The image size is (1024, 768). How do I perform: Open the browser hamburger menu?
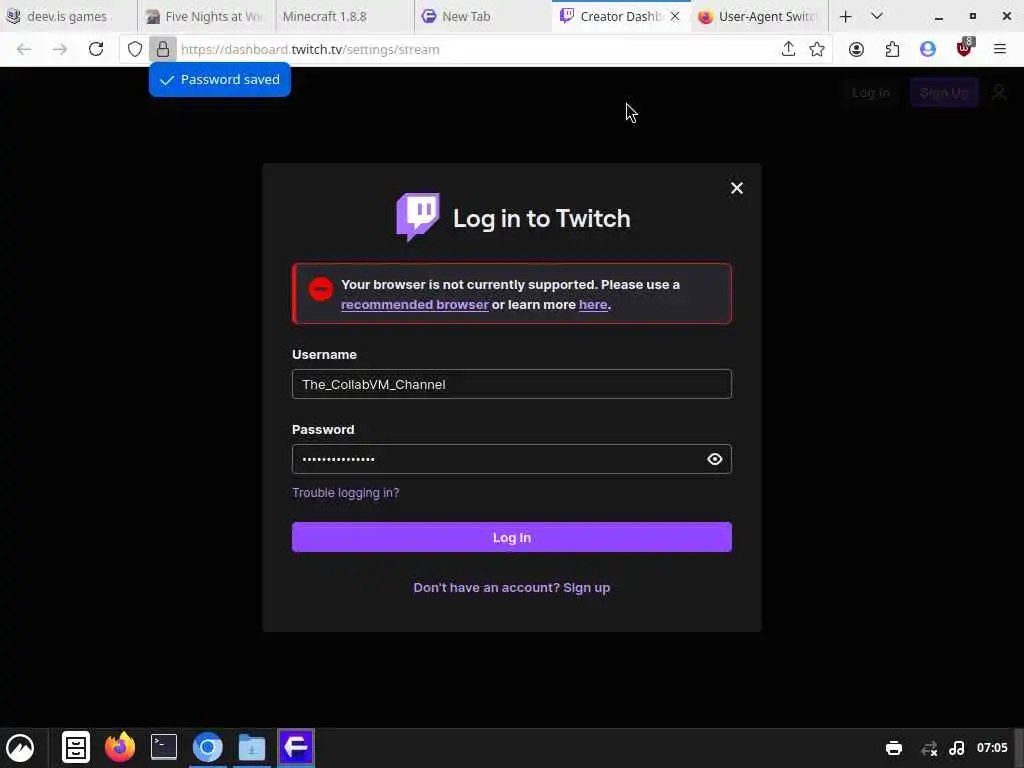coord(1000,49)
